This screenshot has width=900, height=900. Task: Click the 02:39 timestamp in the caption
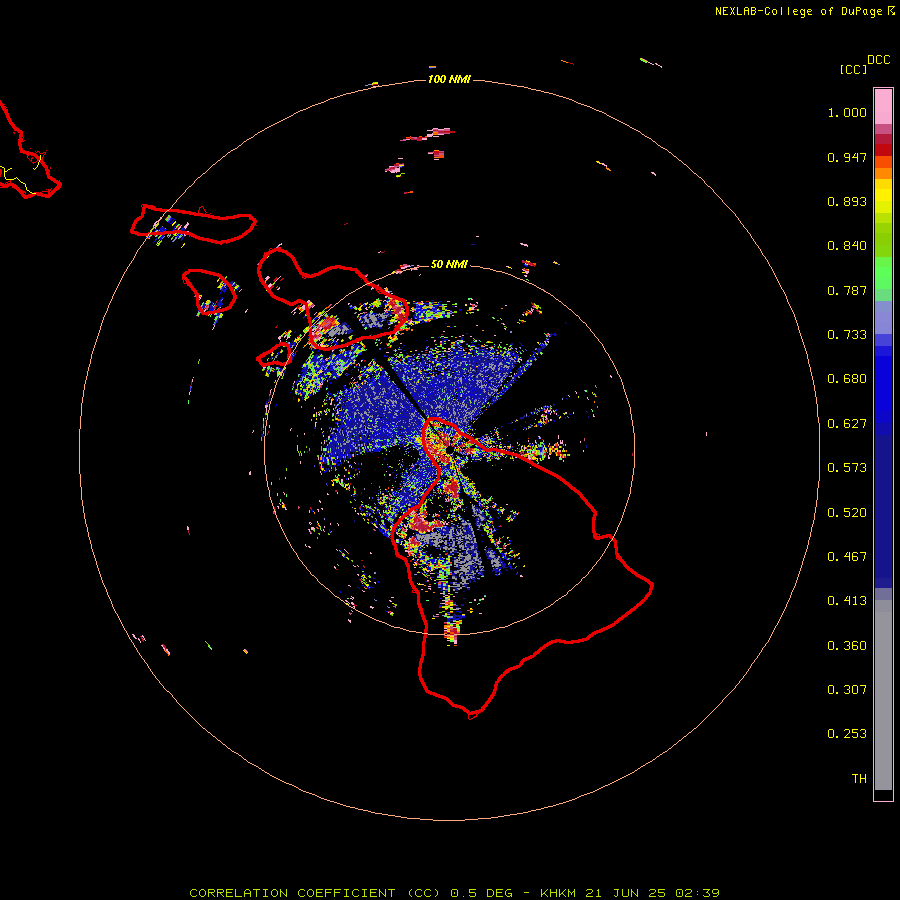pyautogui.click(x=697, y=893)
